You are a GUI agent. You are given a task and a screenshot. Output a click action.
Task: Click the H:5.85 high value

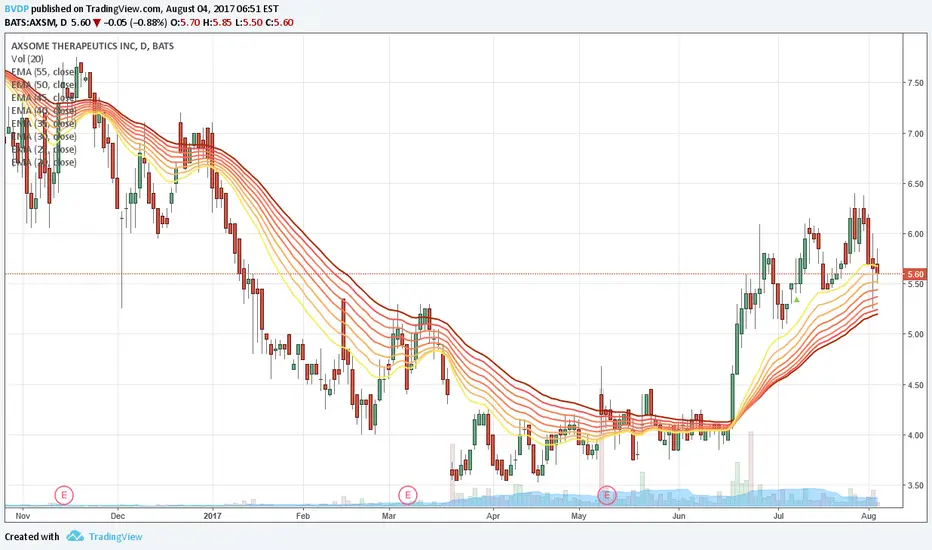pos(216,23)
